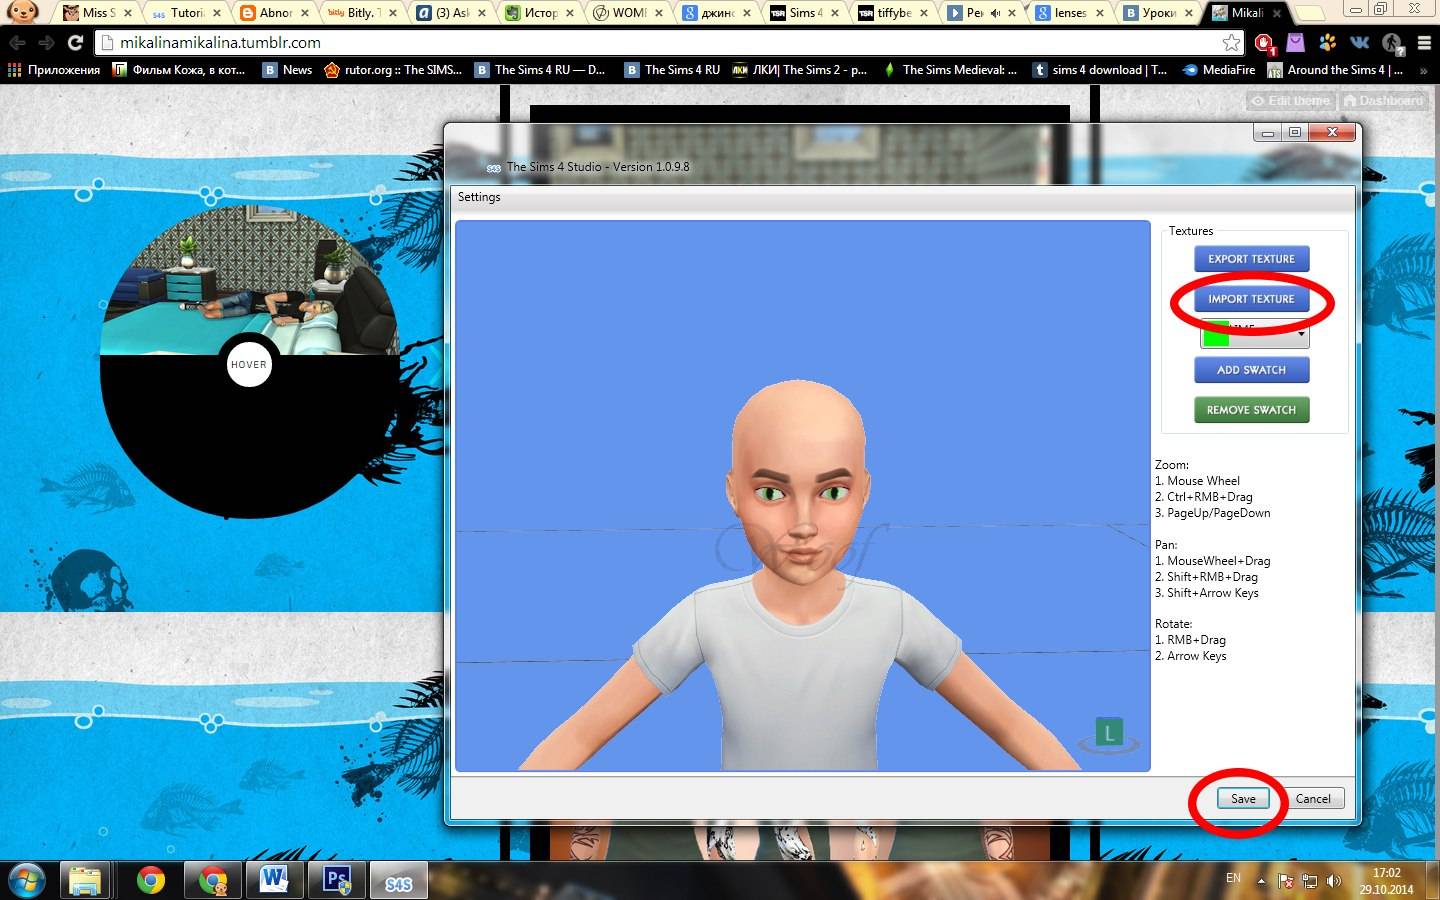Reload the page in Chrome
Image resolution: width=1440 pixels, height=900 pixels.
[75, 43]
